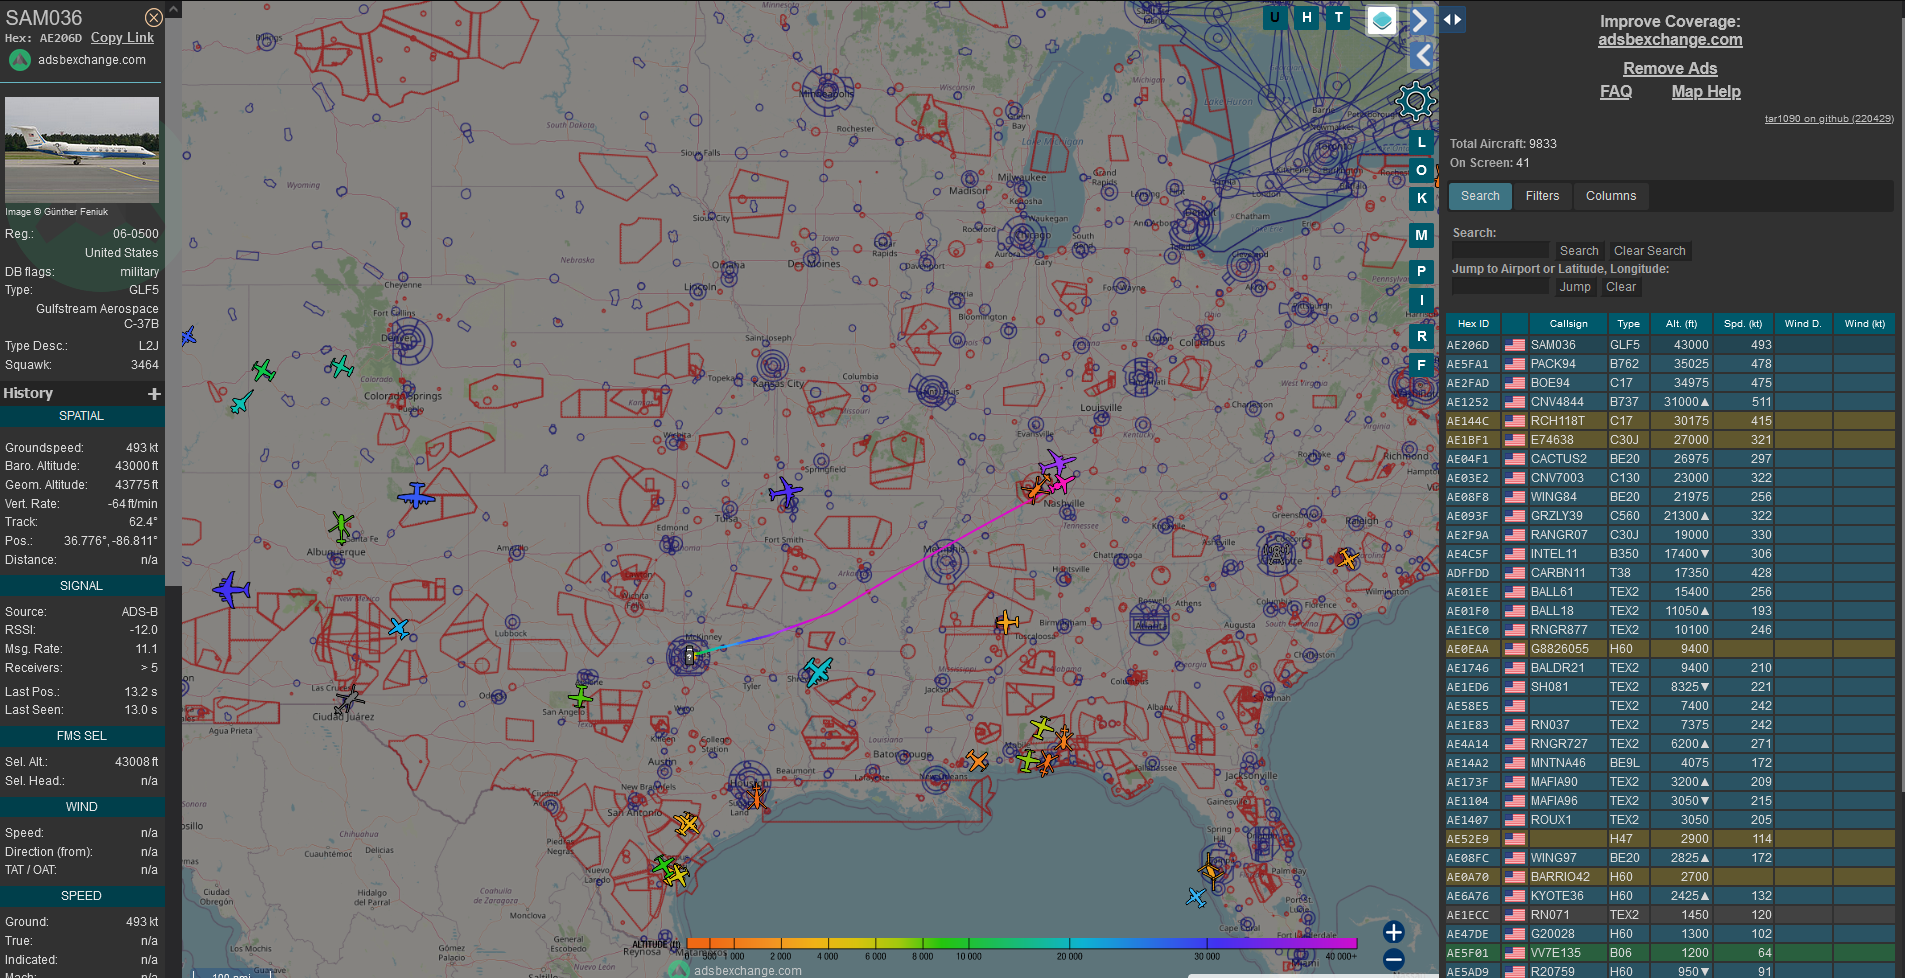Click the left chevron collapse button
Viewport: 1905px width, 978px height.
1422,56
